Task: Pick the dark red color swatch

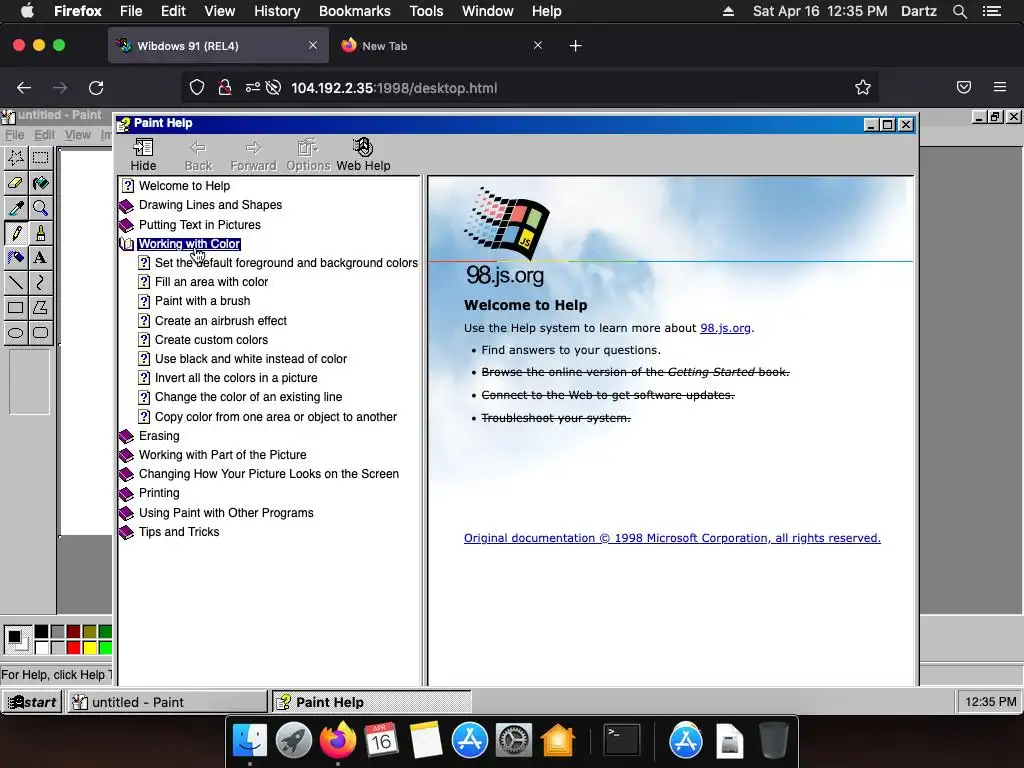Action: pos(74,632)
